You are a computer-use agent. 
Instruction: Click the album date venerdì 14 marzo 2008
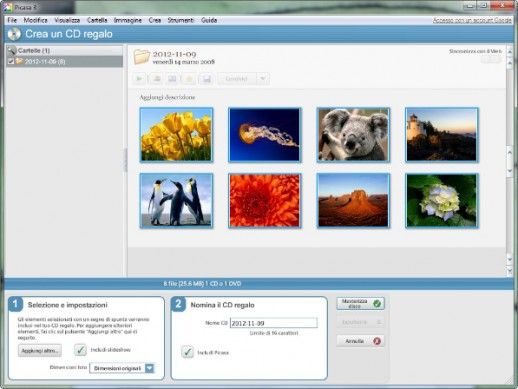tap(184, 62)
